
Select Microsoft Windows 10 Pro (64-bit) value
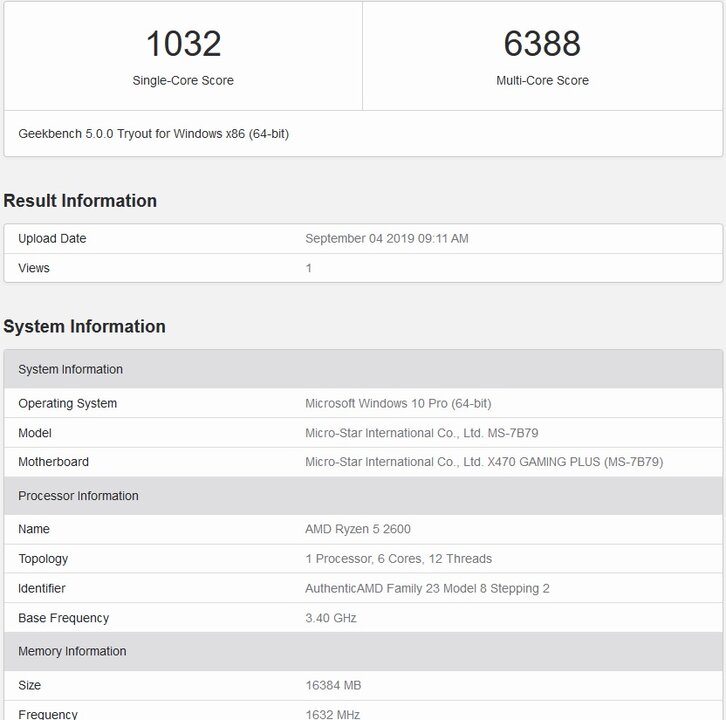(398, 403)
